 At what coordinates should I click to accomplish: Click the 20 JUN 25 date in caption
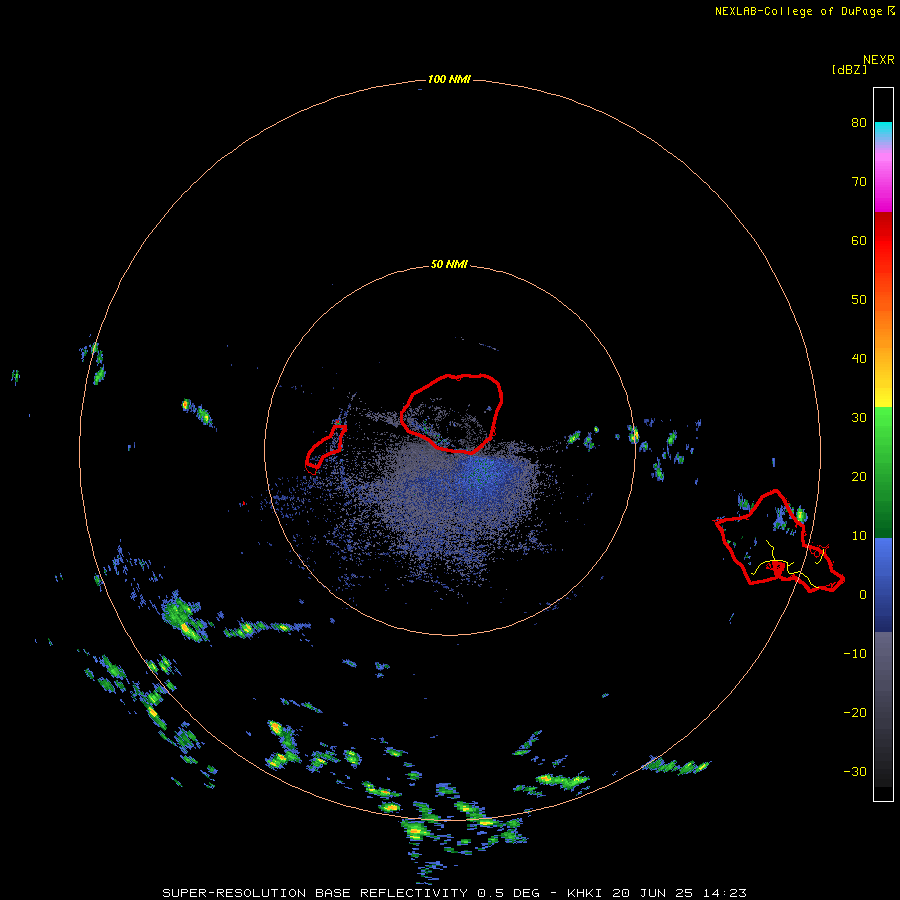pyautogui.click(x=653, y=893)
